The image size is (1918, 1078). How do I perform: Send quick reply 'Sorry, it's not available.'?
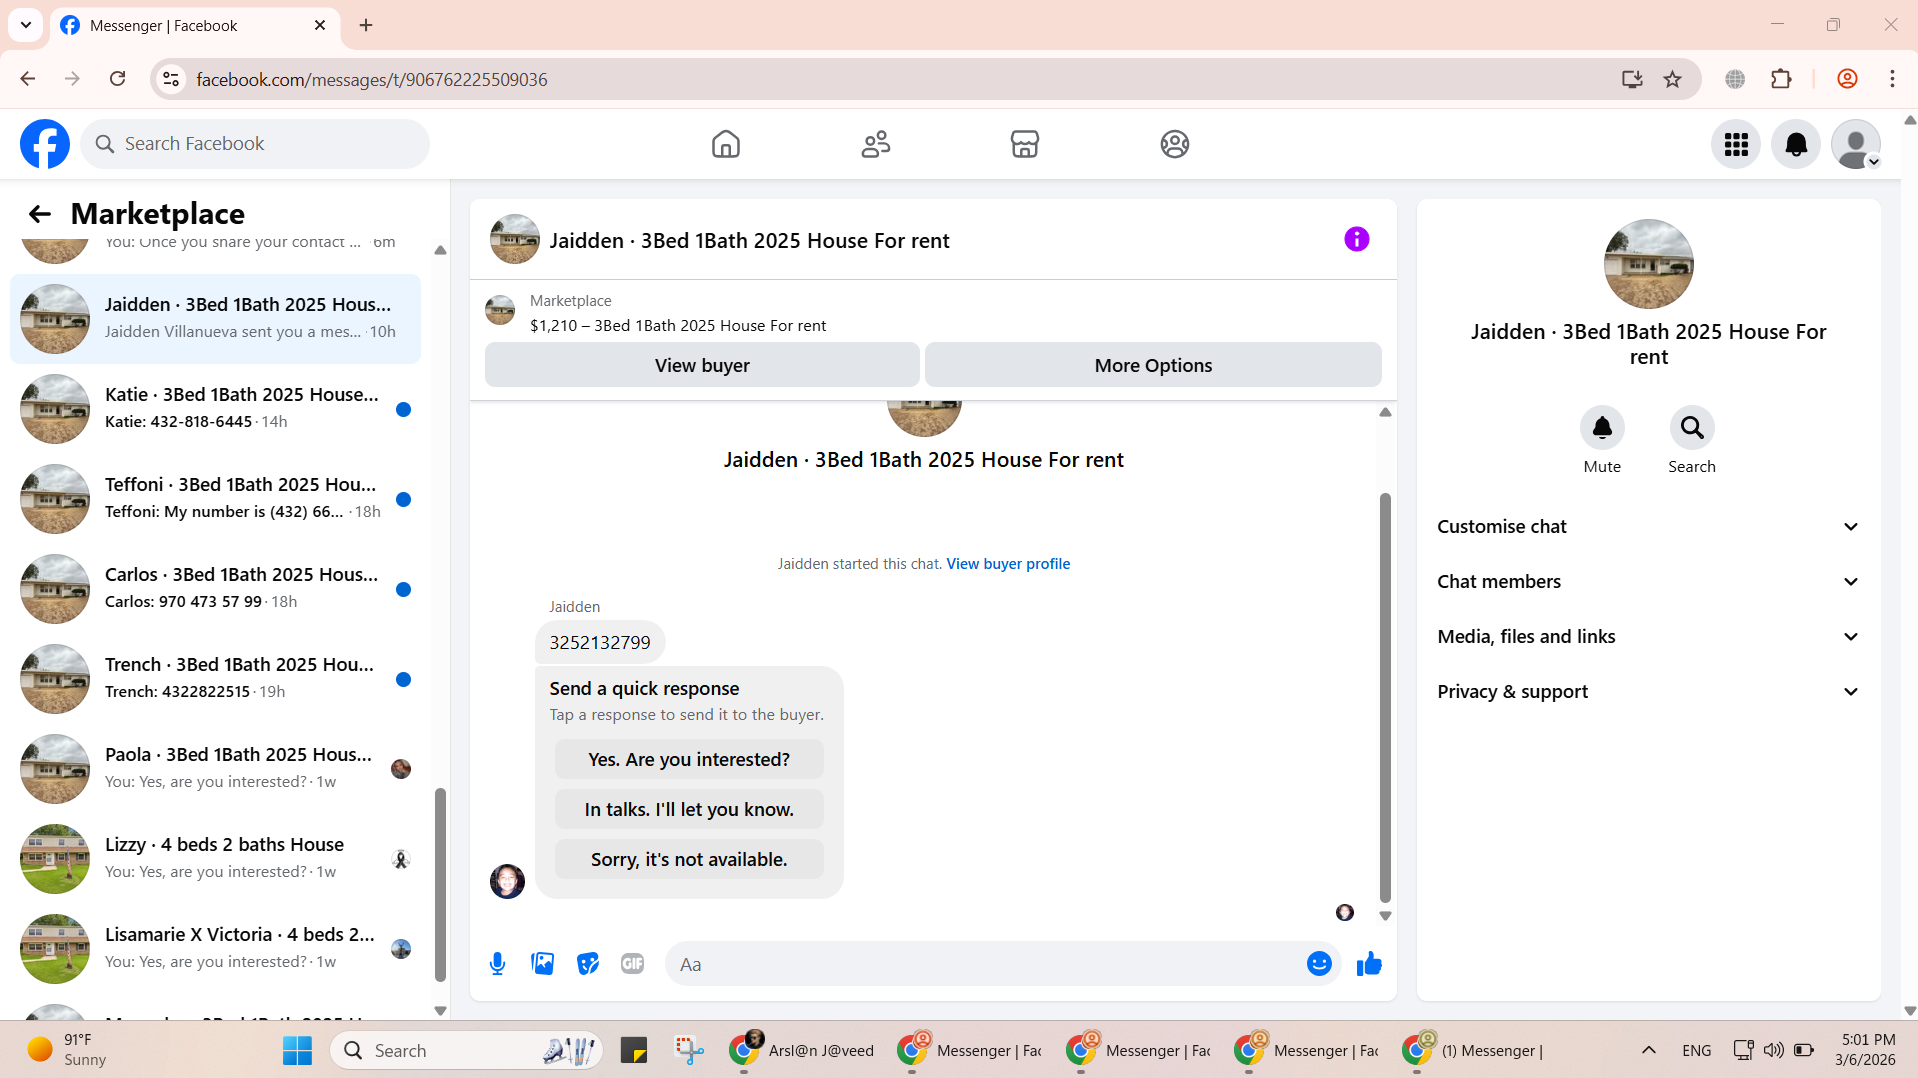(x=689, y=860)
